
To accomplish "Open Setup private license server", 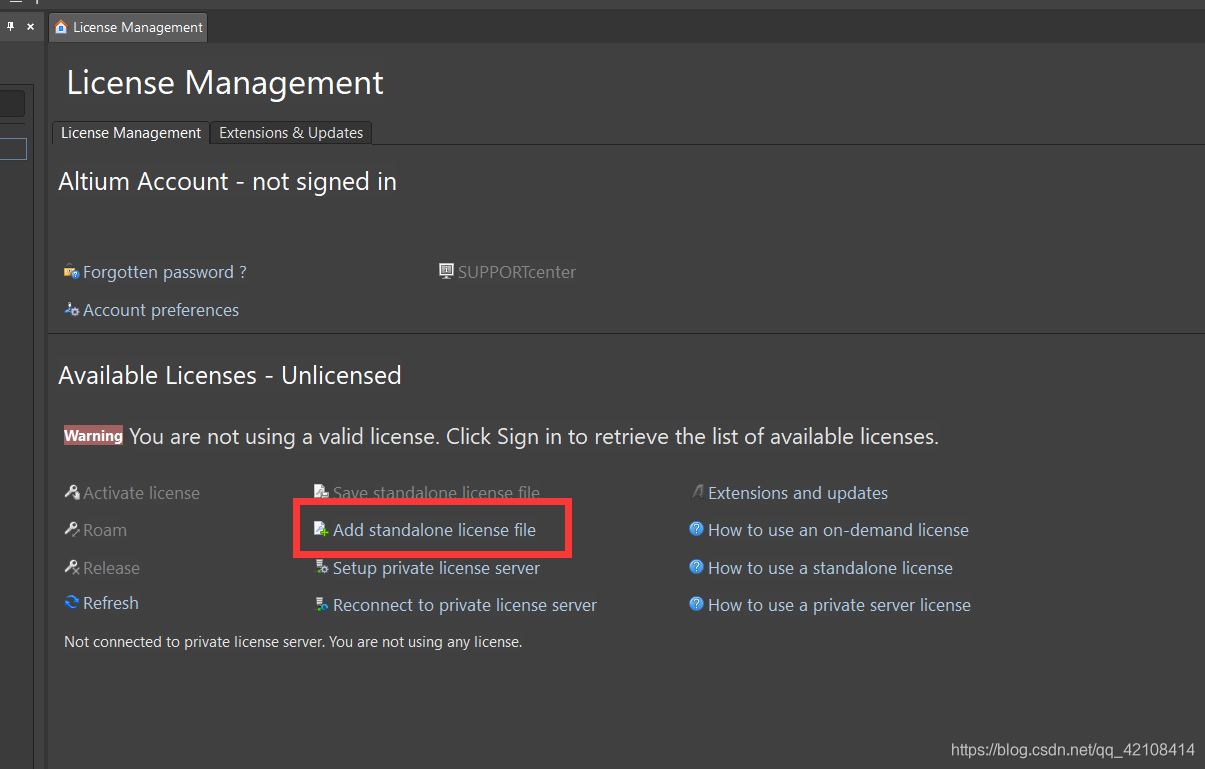I will pos(436,568).
